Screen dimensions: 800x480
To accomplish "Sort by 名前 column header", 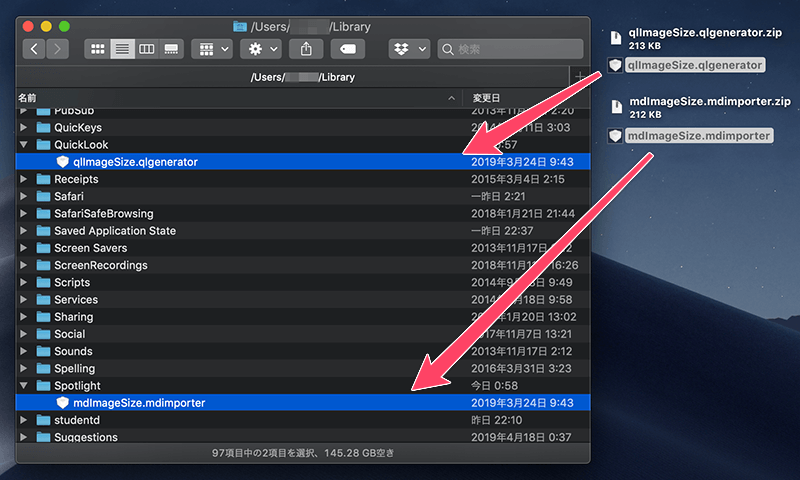I will (239, 98).
